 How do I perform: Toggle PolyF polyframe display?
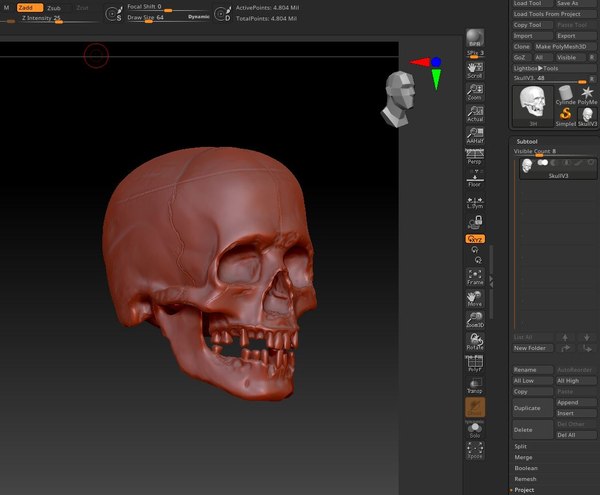(x=475, y=363)
